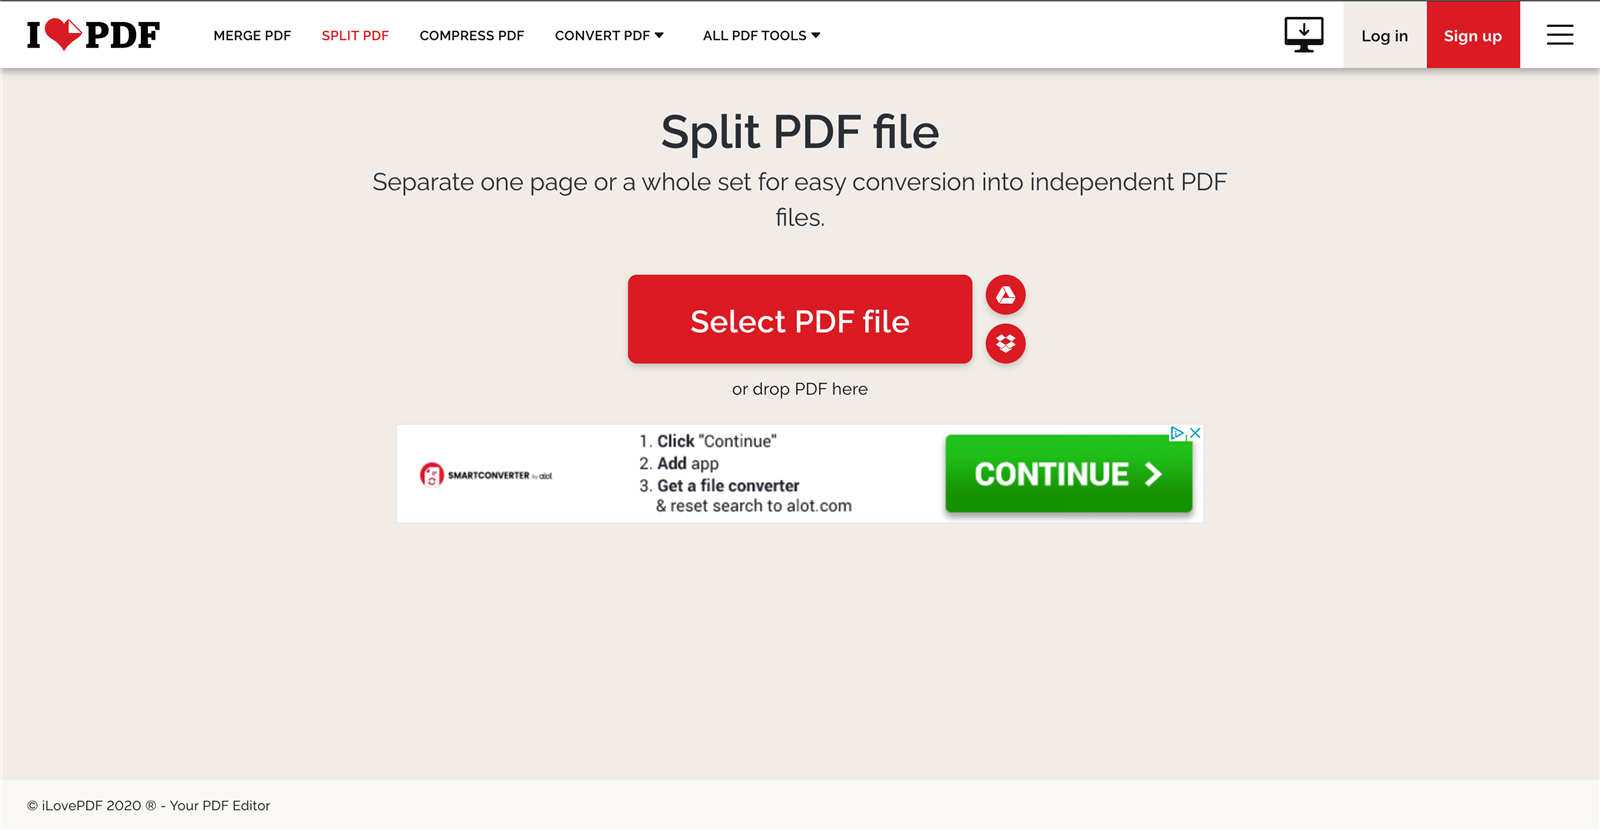Click the AdChoices triangle icon

[x=1178, y=433]
